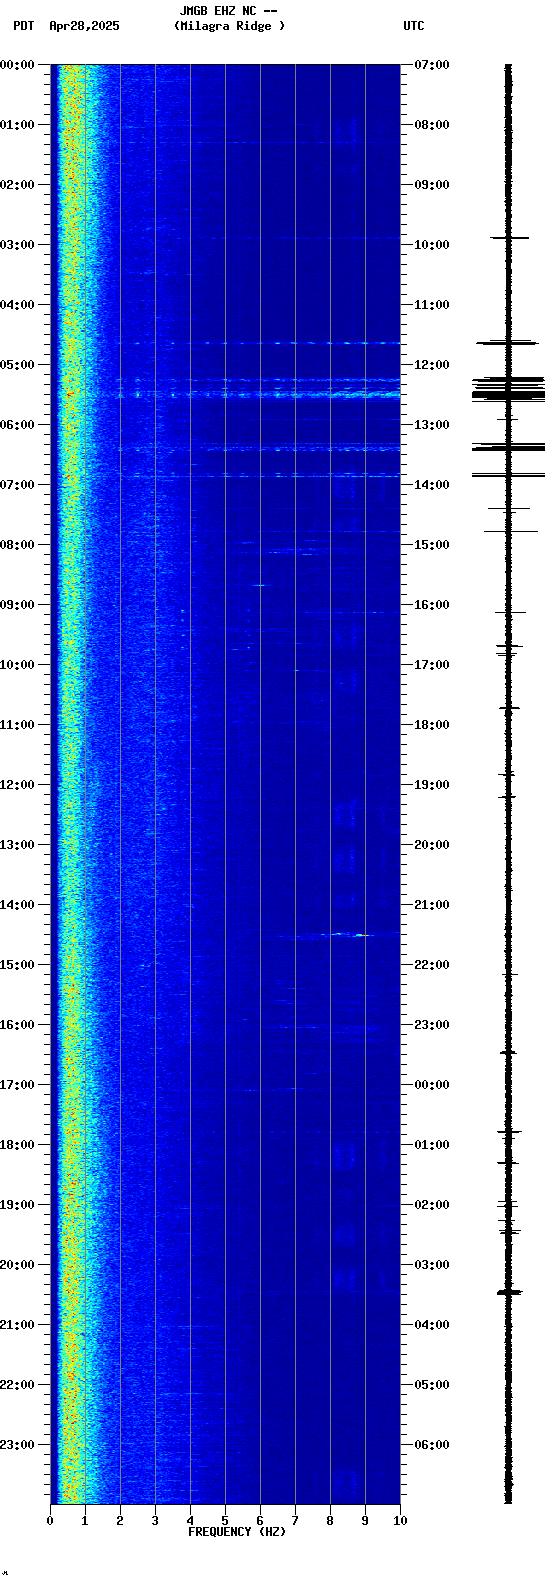Click the PDT time label '23:00'
Screen dimensions: 552x1584
click(x=17, y=1445)
